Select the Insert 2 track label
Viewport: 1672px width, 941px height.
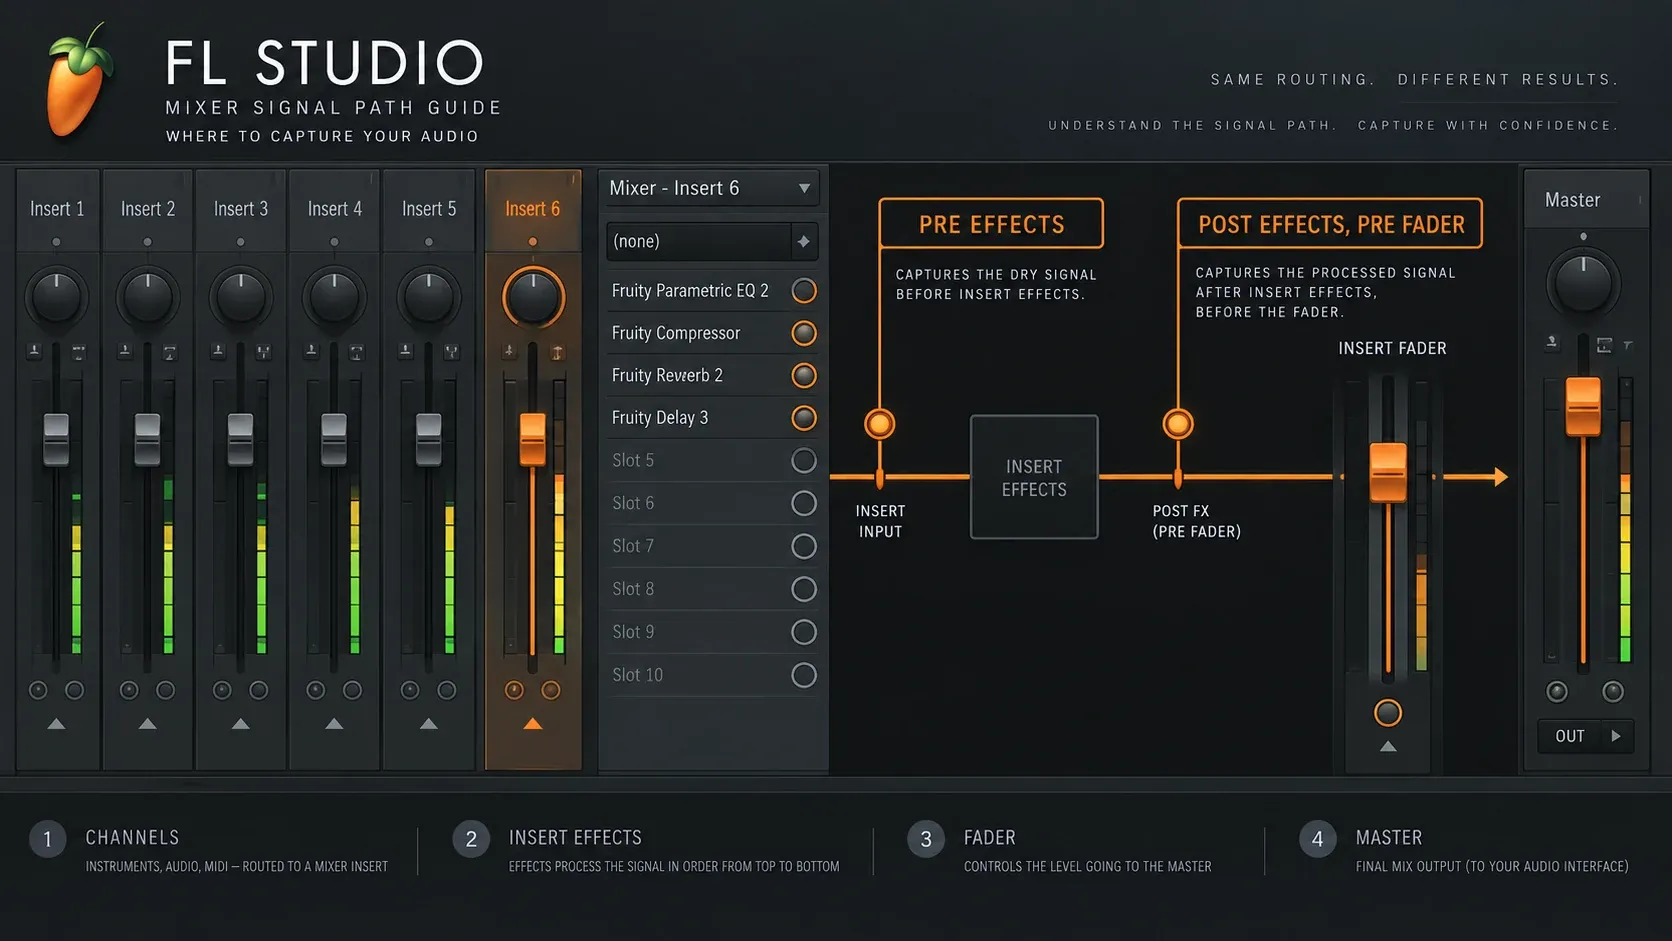[x=148, y=209]
